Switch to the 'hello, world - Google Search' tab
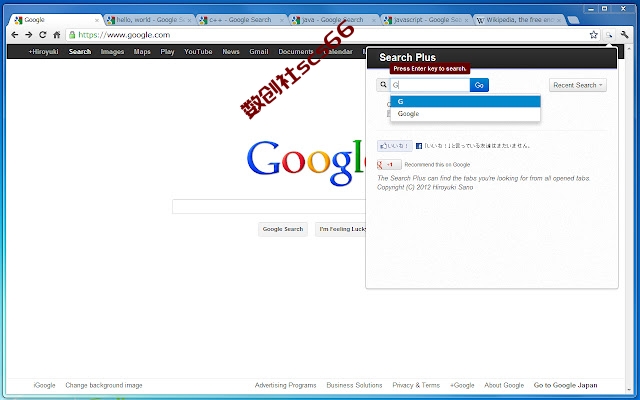The width and height of the screenshot is (640, 400). coord(149,20)
